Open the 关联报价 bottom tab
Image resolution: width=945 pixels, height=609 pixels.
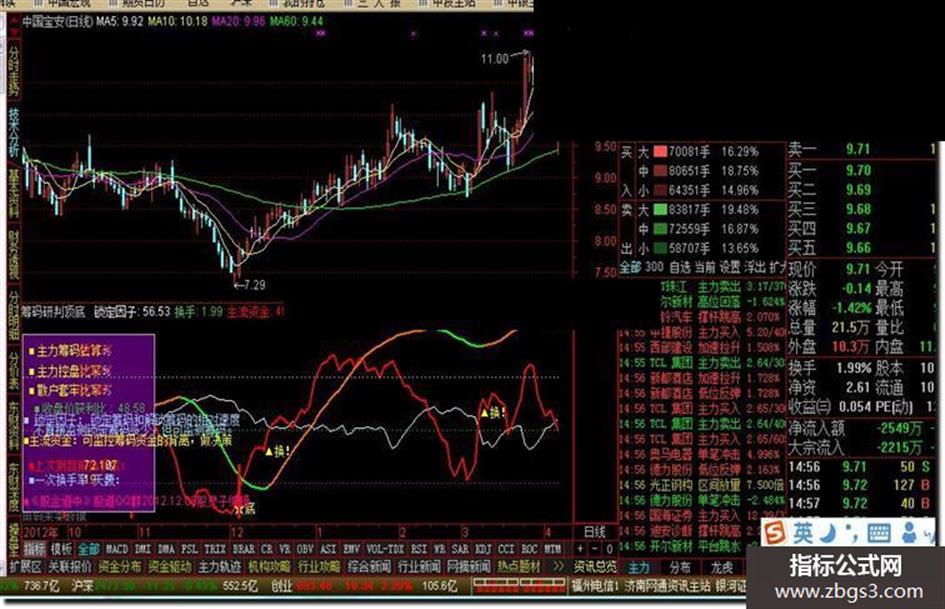70,567
